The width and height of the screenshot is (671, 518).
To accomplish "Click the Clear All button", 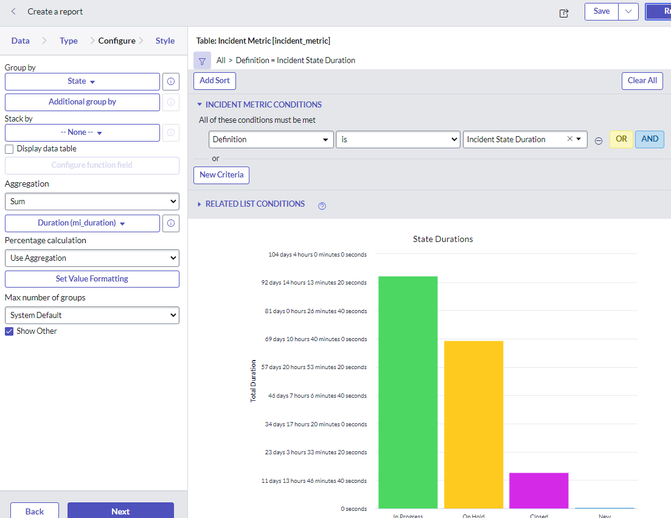I will (642, 81).
